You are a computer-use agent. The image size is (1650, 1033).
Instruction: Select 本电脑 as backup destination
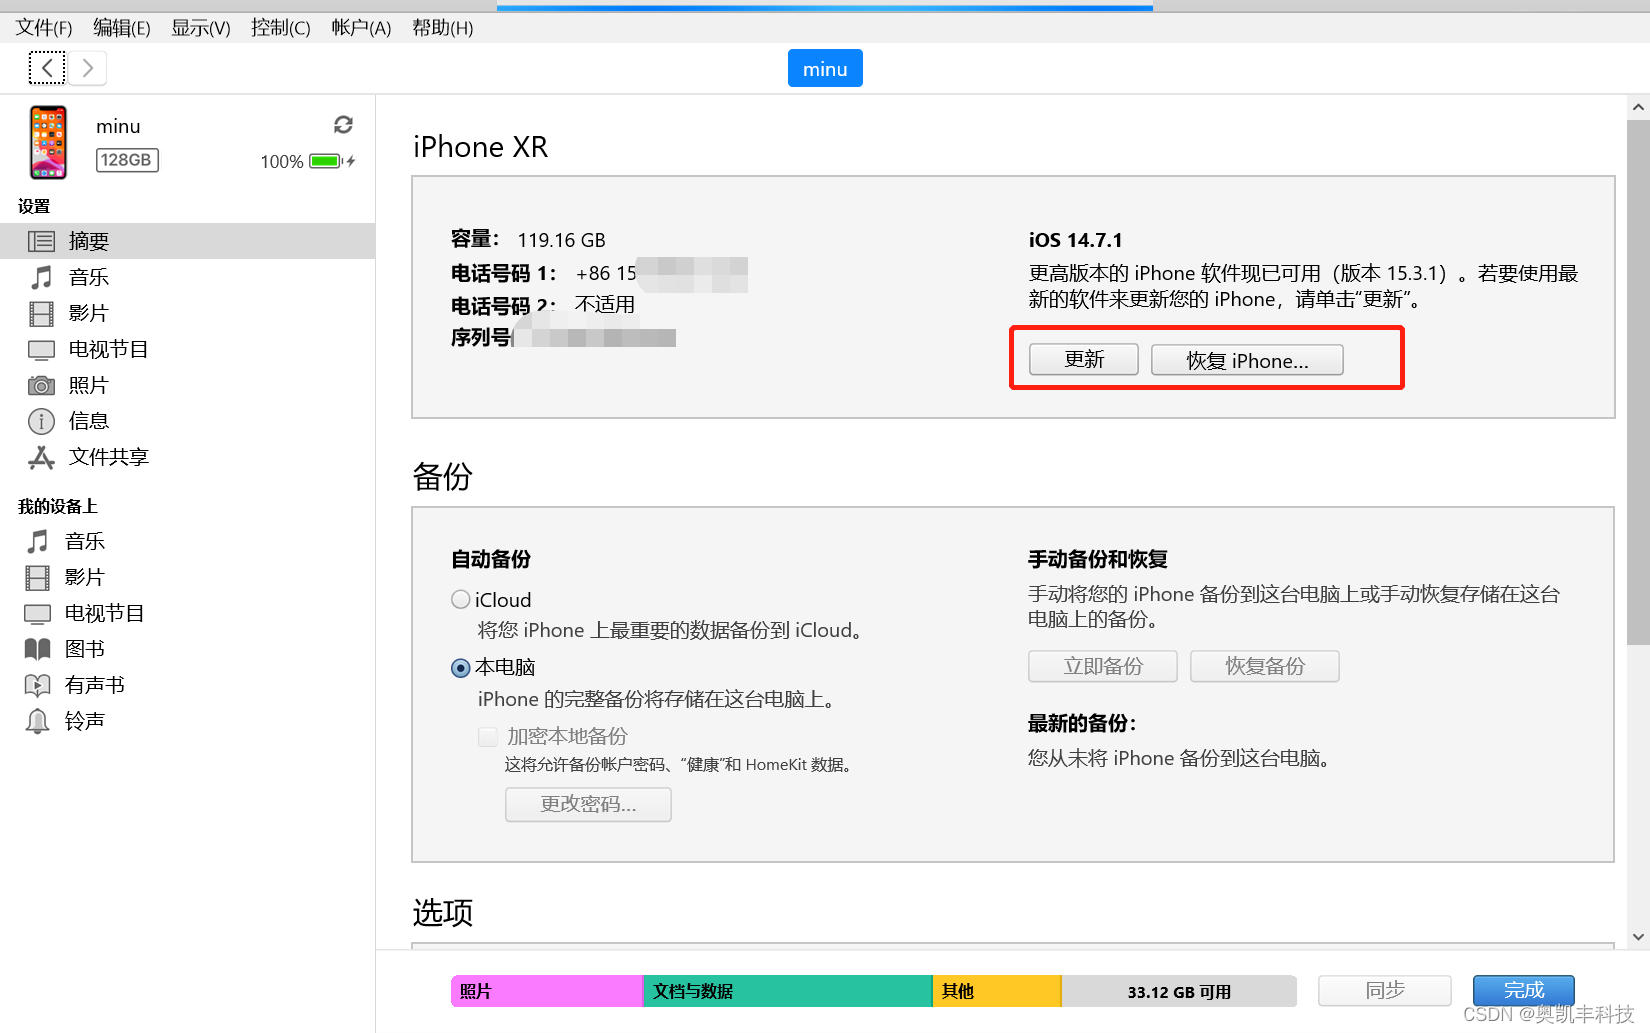click(460, 667)
